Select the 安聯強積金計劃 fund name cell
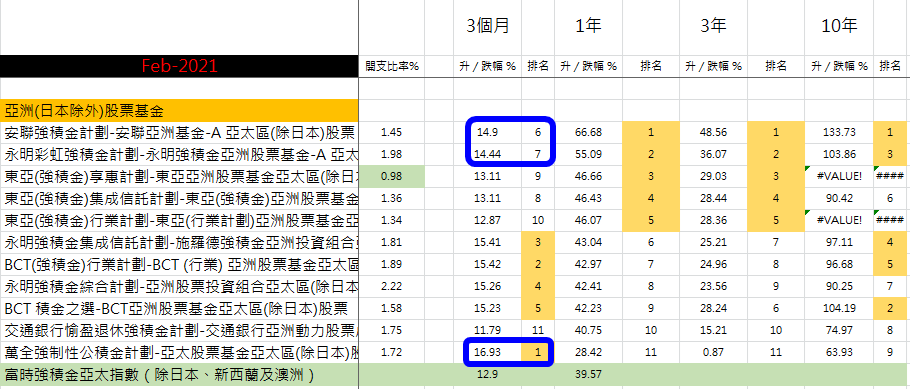The image size is (910, 389). coord(179,132)
